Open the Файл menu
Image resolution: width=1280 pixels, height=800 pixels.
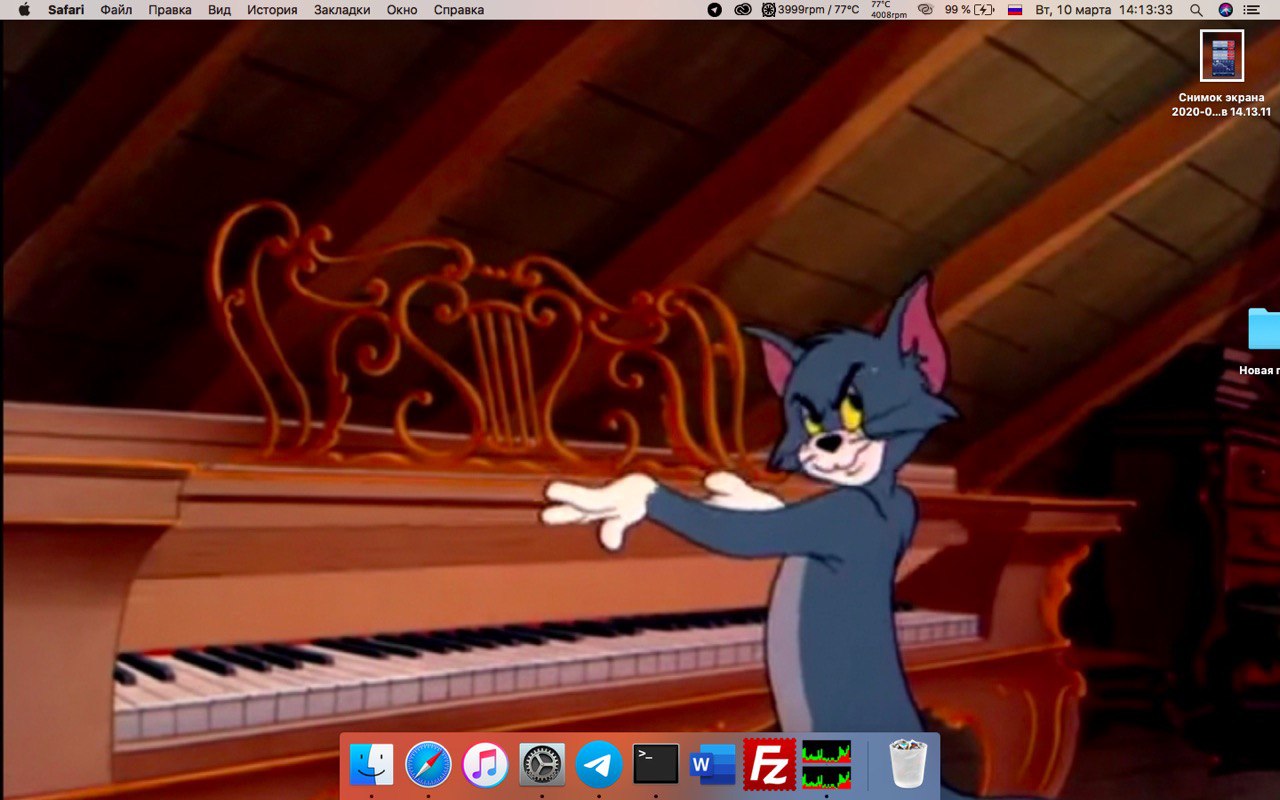(x=116, y=10)
